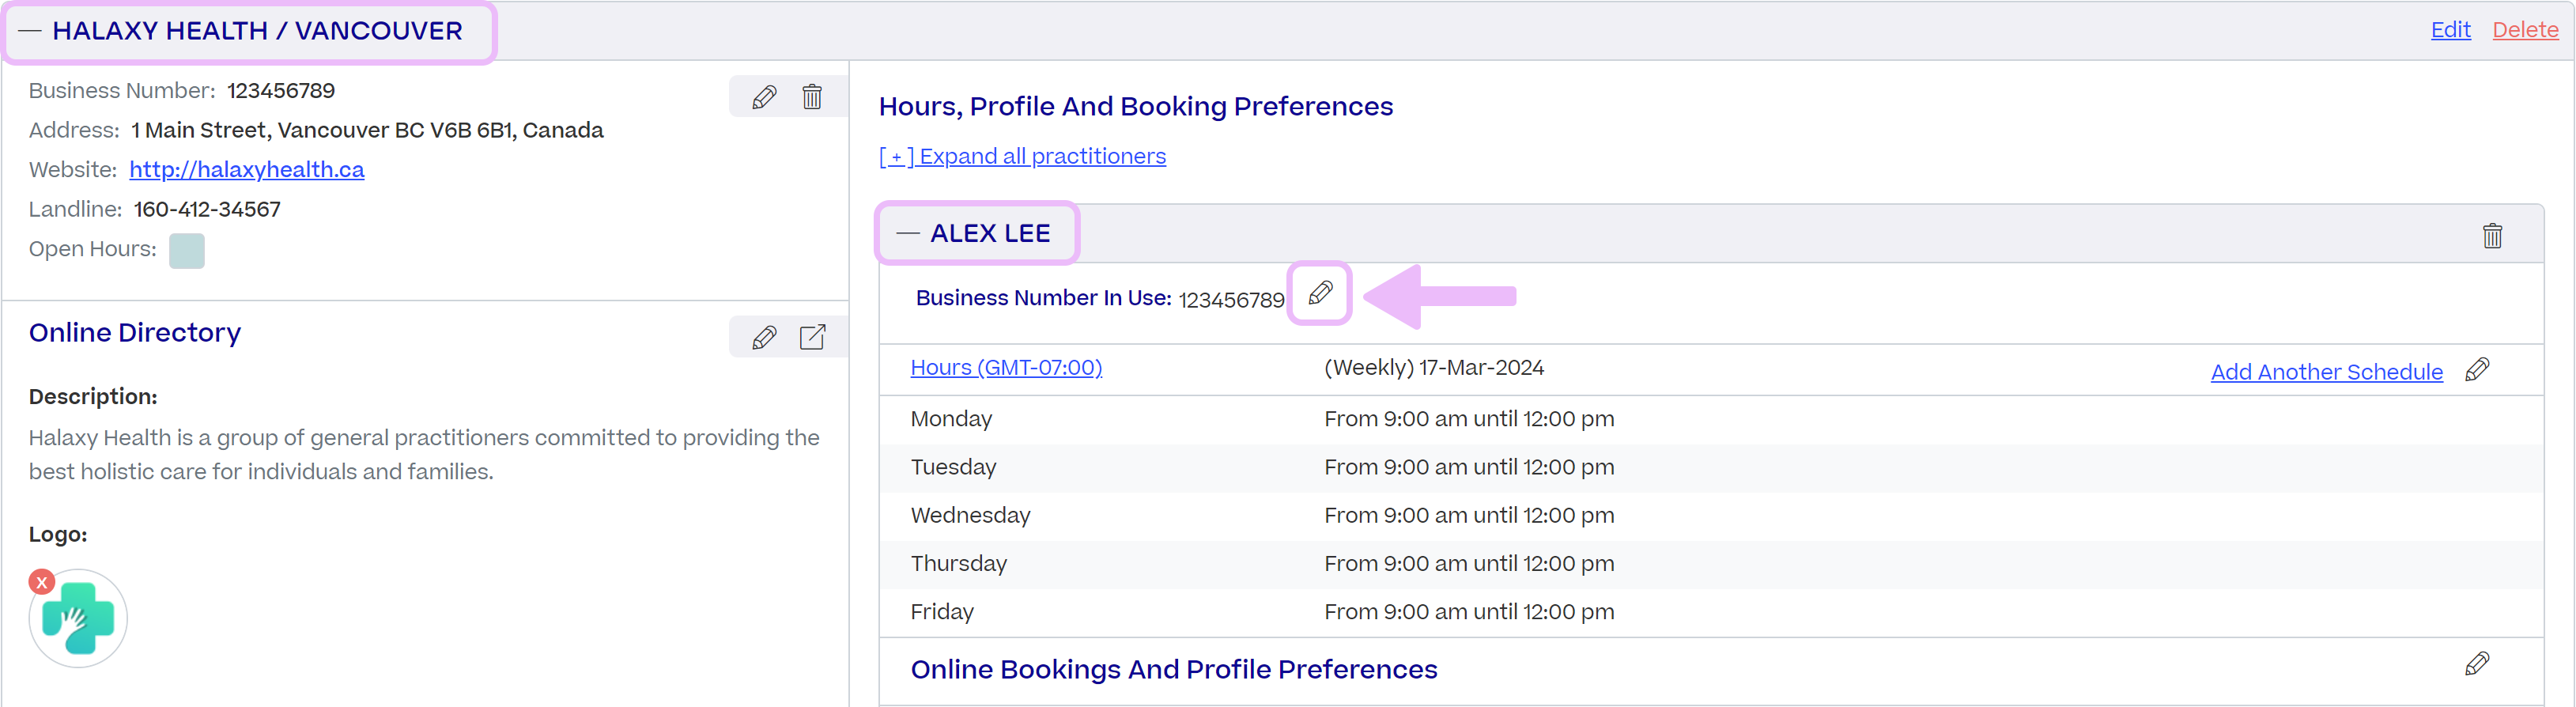The width and height of the screenshot is (2576, 707).
Task: Edit Business Number In Use pencil
Action: tap(1319, 293)
